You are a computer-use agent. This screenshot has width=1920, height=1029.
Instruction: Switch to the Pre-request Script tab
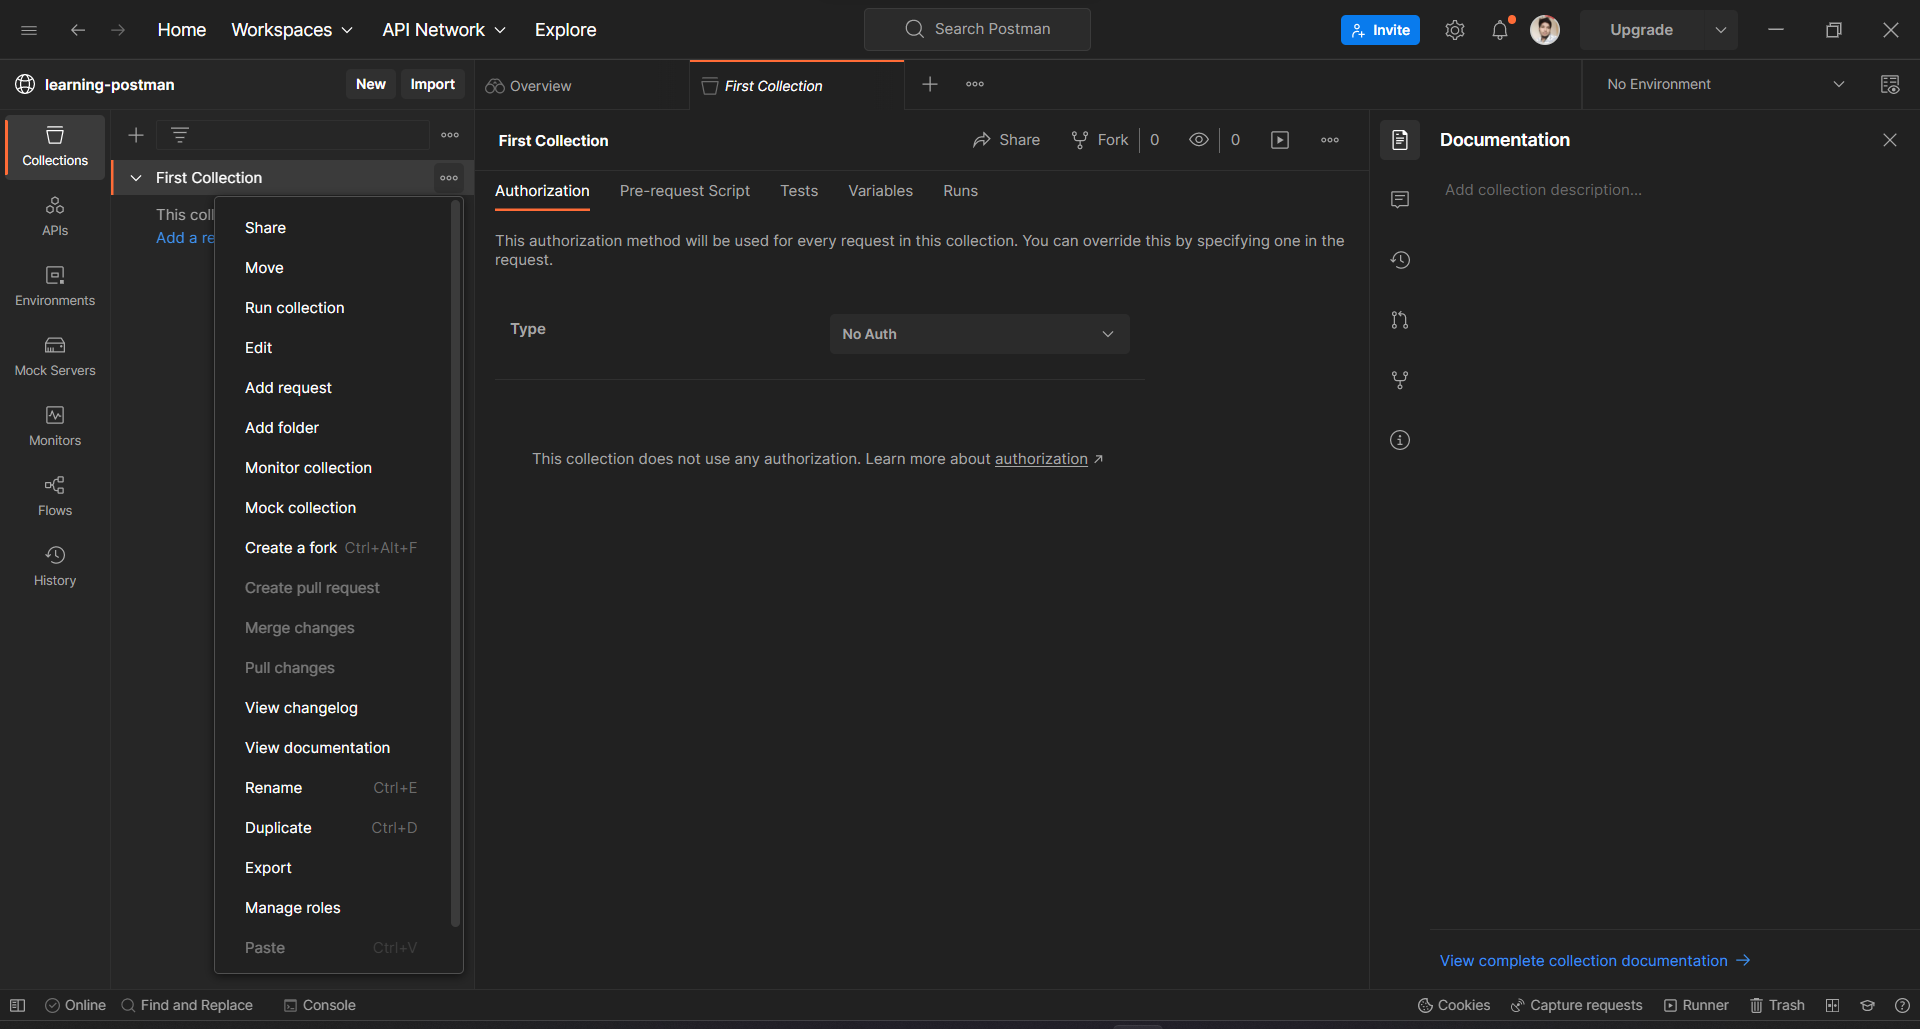coord(685,191)
